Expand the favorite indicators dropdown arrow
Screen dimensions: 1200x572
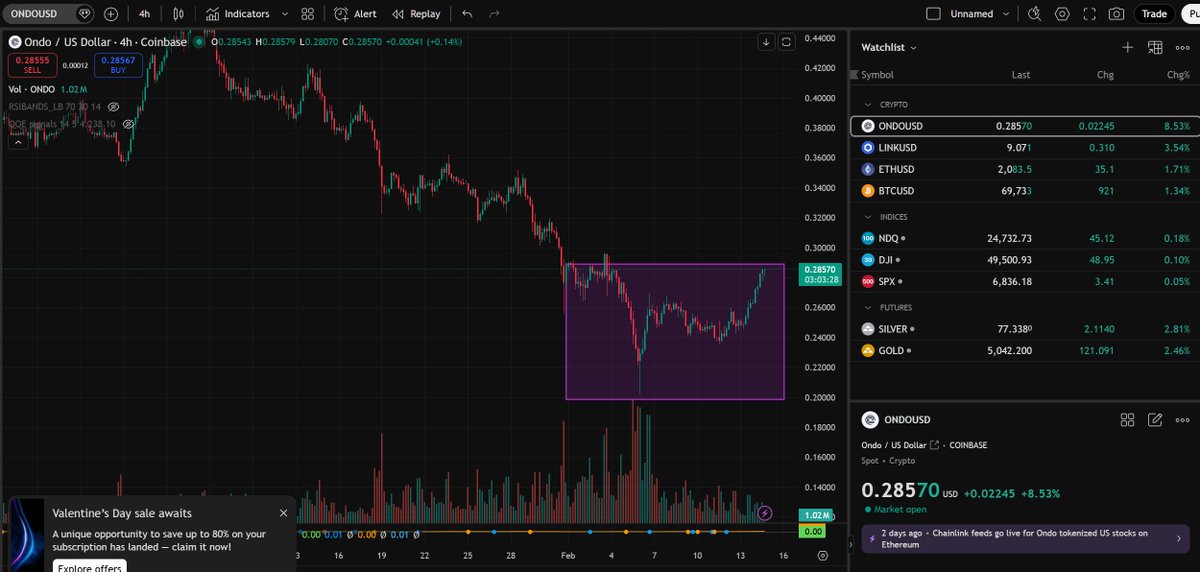[x=285, y=14]
